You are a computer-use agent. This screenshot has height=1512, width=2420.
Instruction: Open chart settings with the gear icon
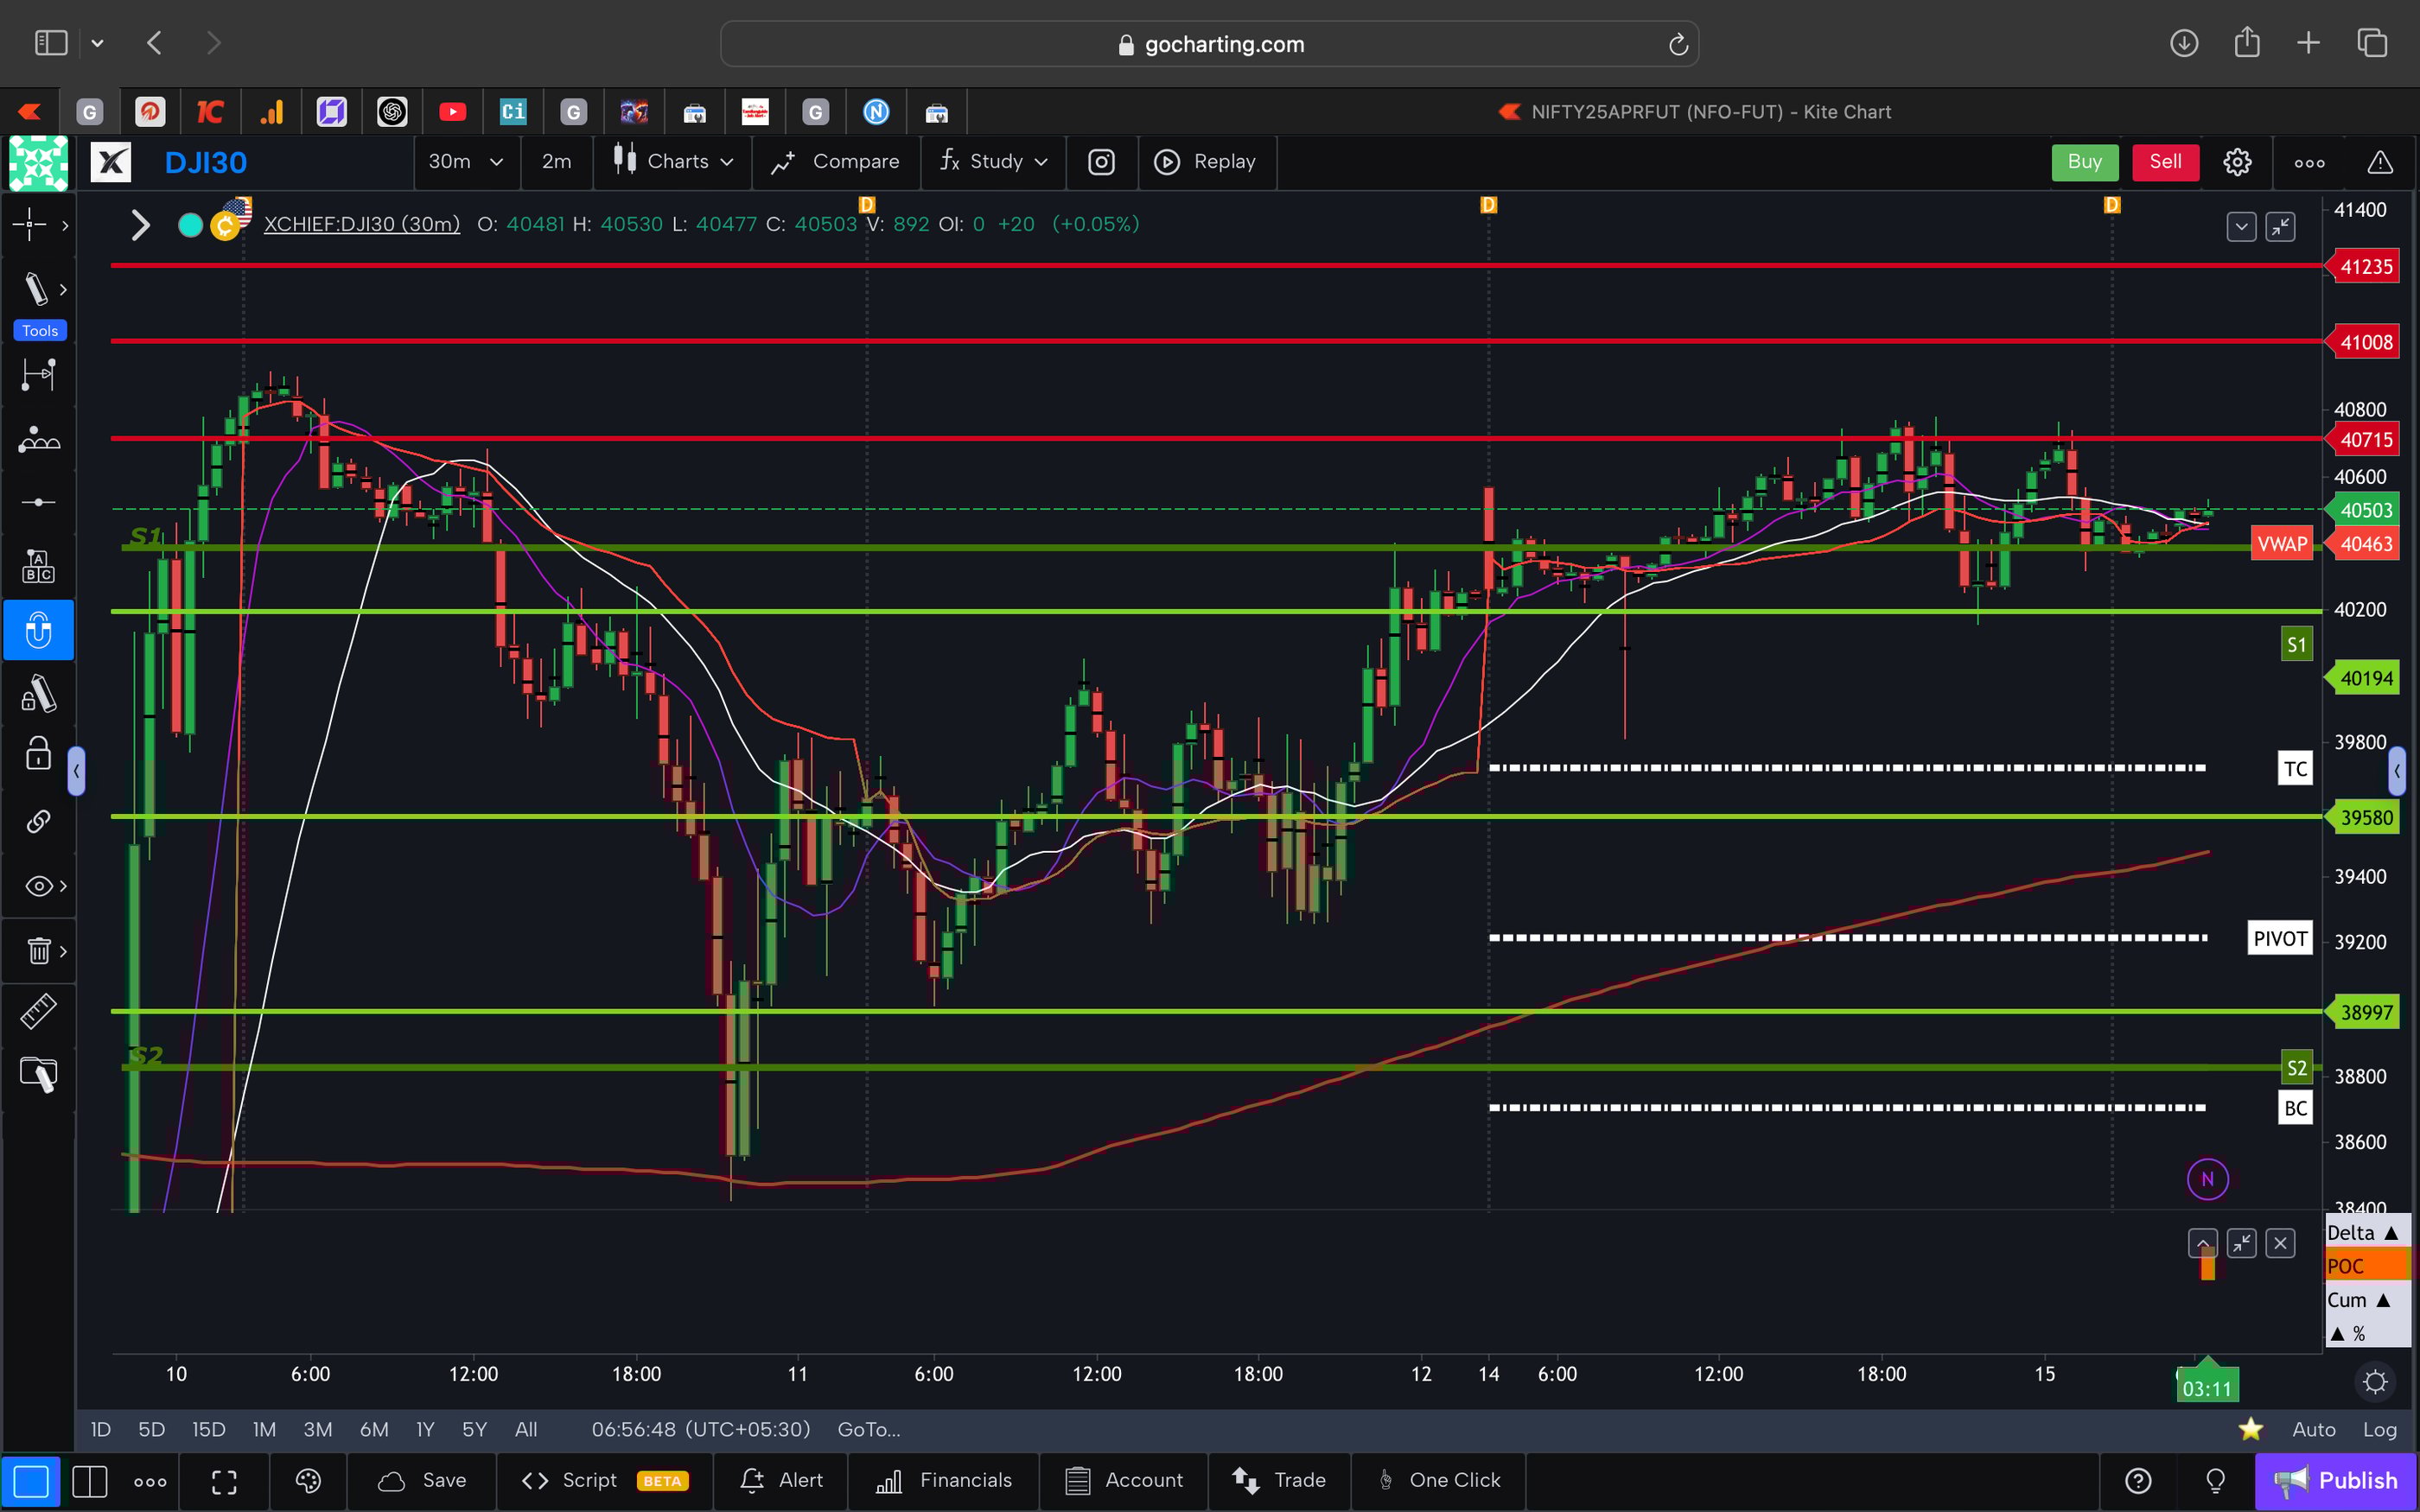(x=2237, y=161)
